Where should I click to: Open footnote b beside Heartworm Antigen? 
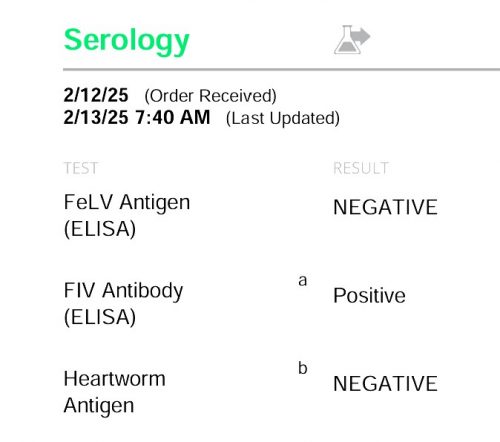point(303,368)
